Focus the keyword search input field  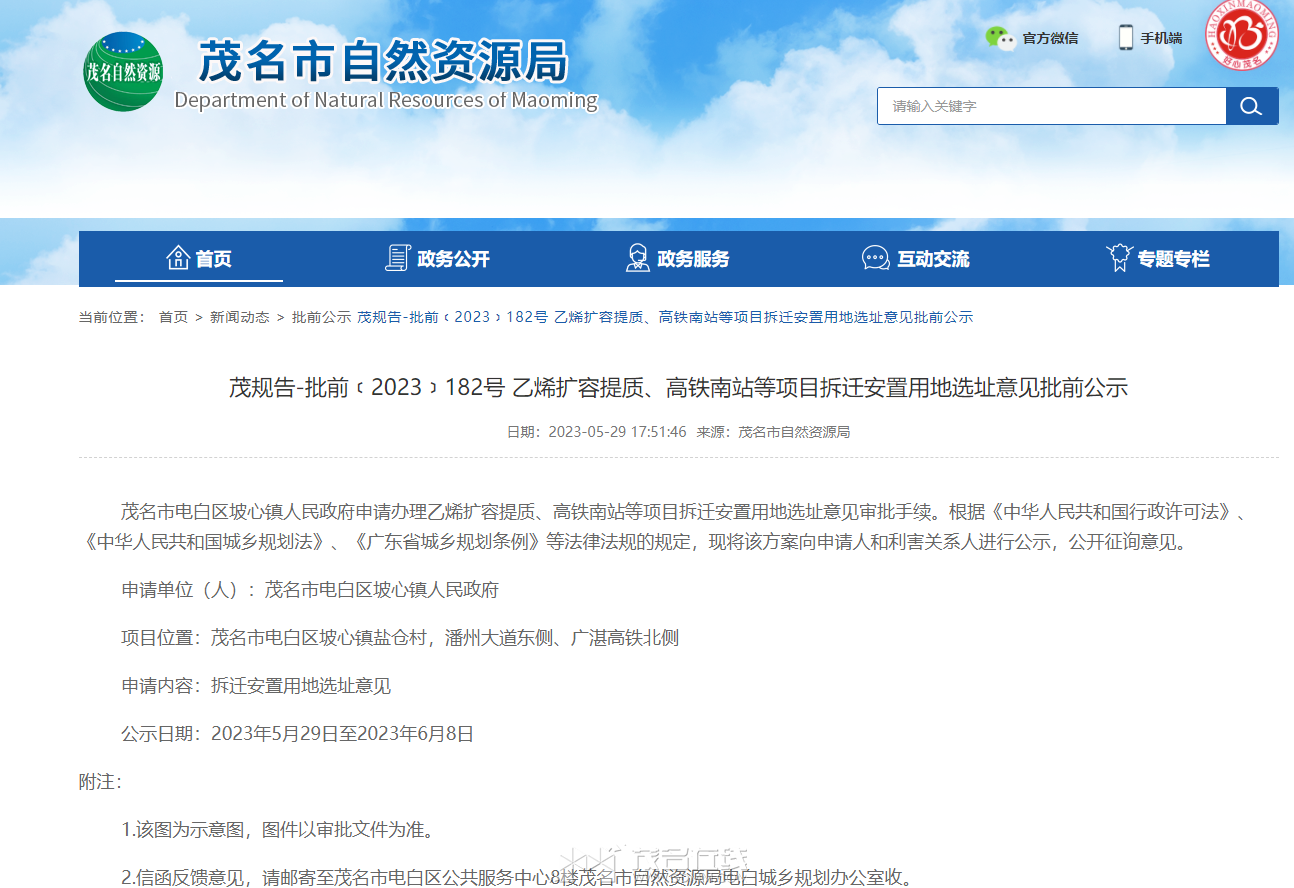[1052, 106]
